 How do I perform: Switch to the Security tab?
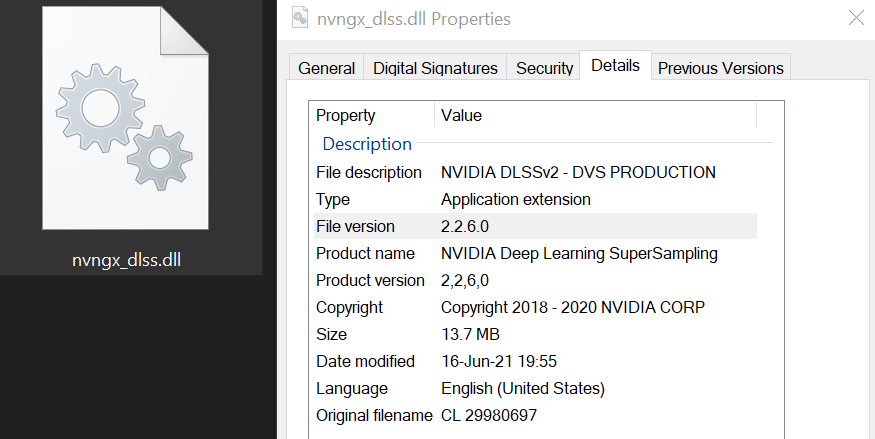click(x=544, y=68)
